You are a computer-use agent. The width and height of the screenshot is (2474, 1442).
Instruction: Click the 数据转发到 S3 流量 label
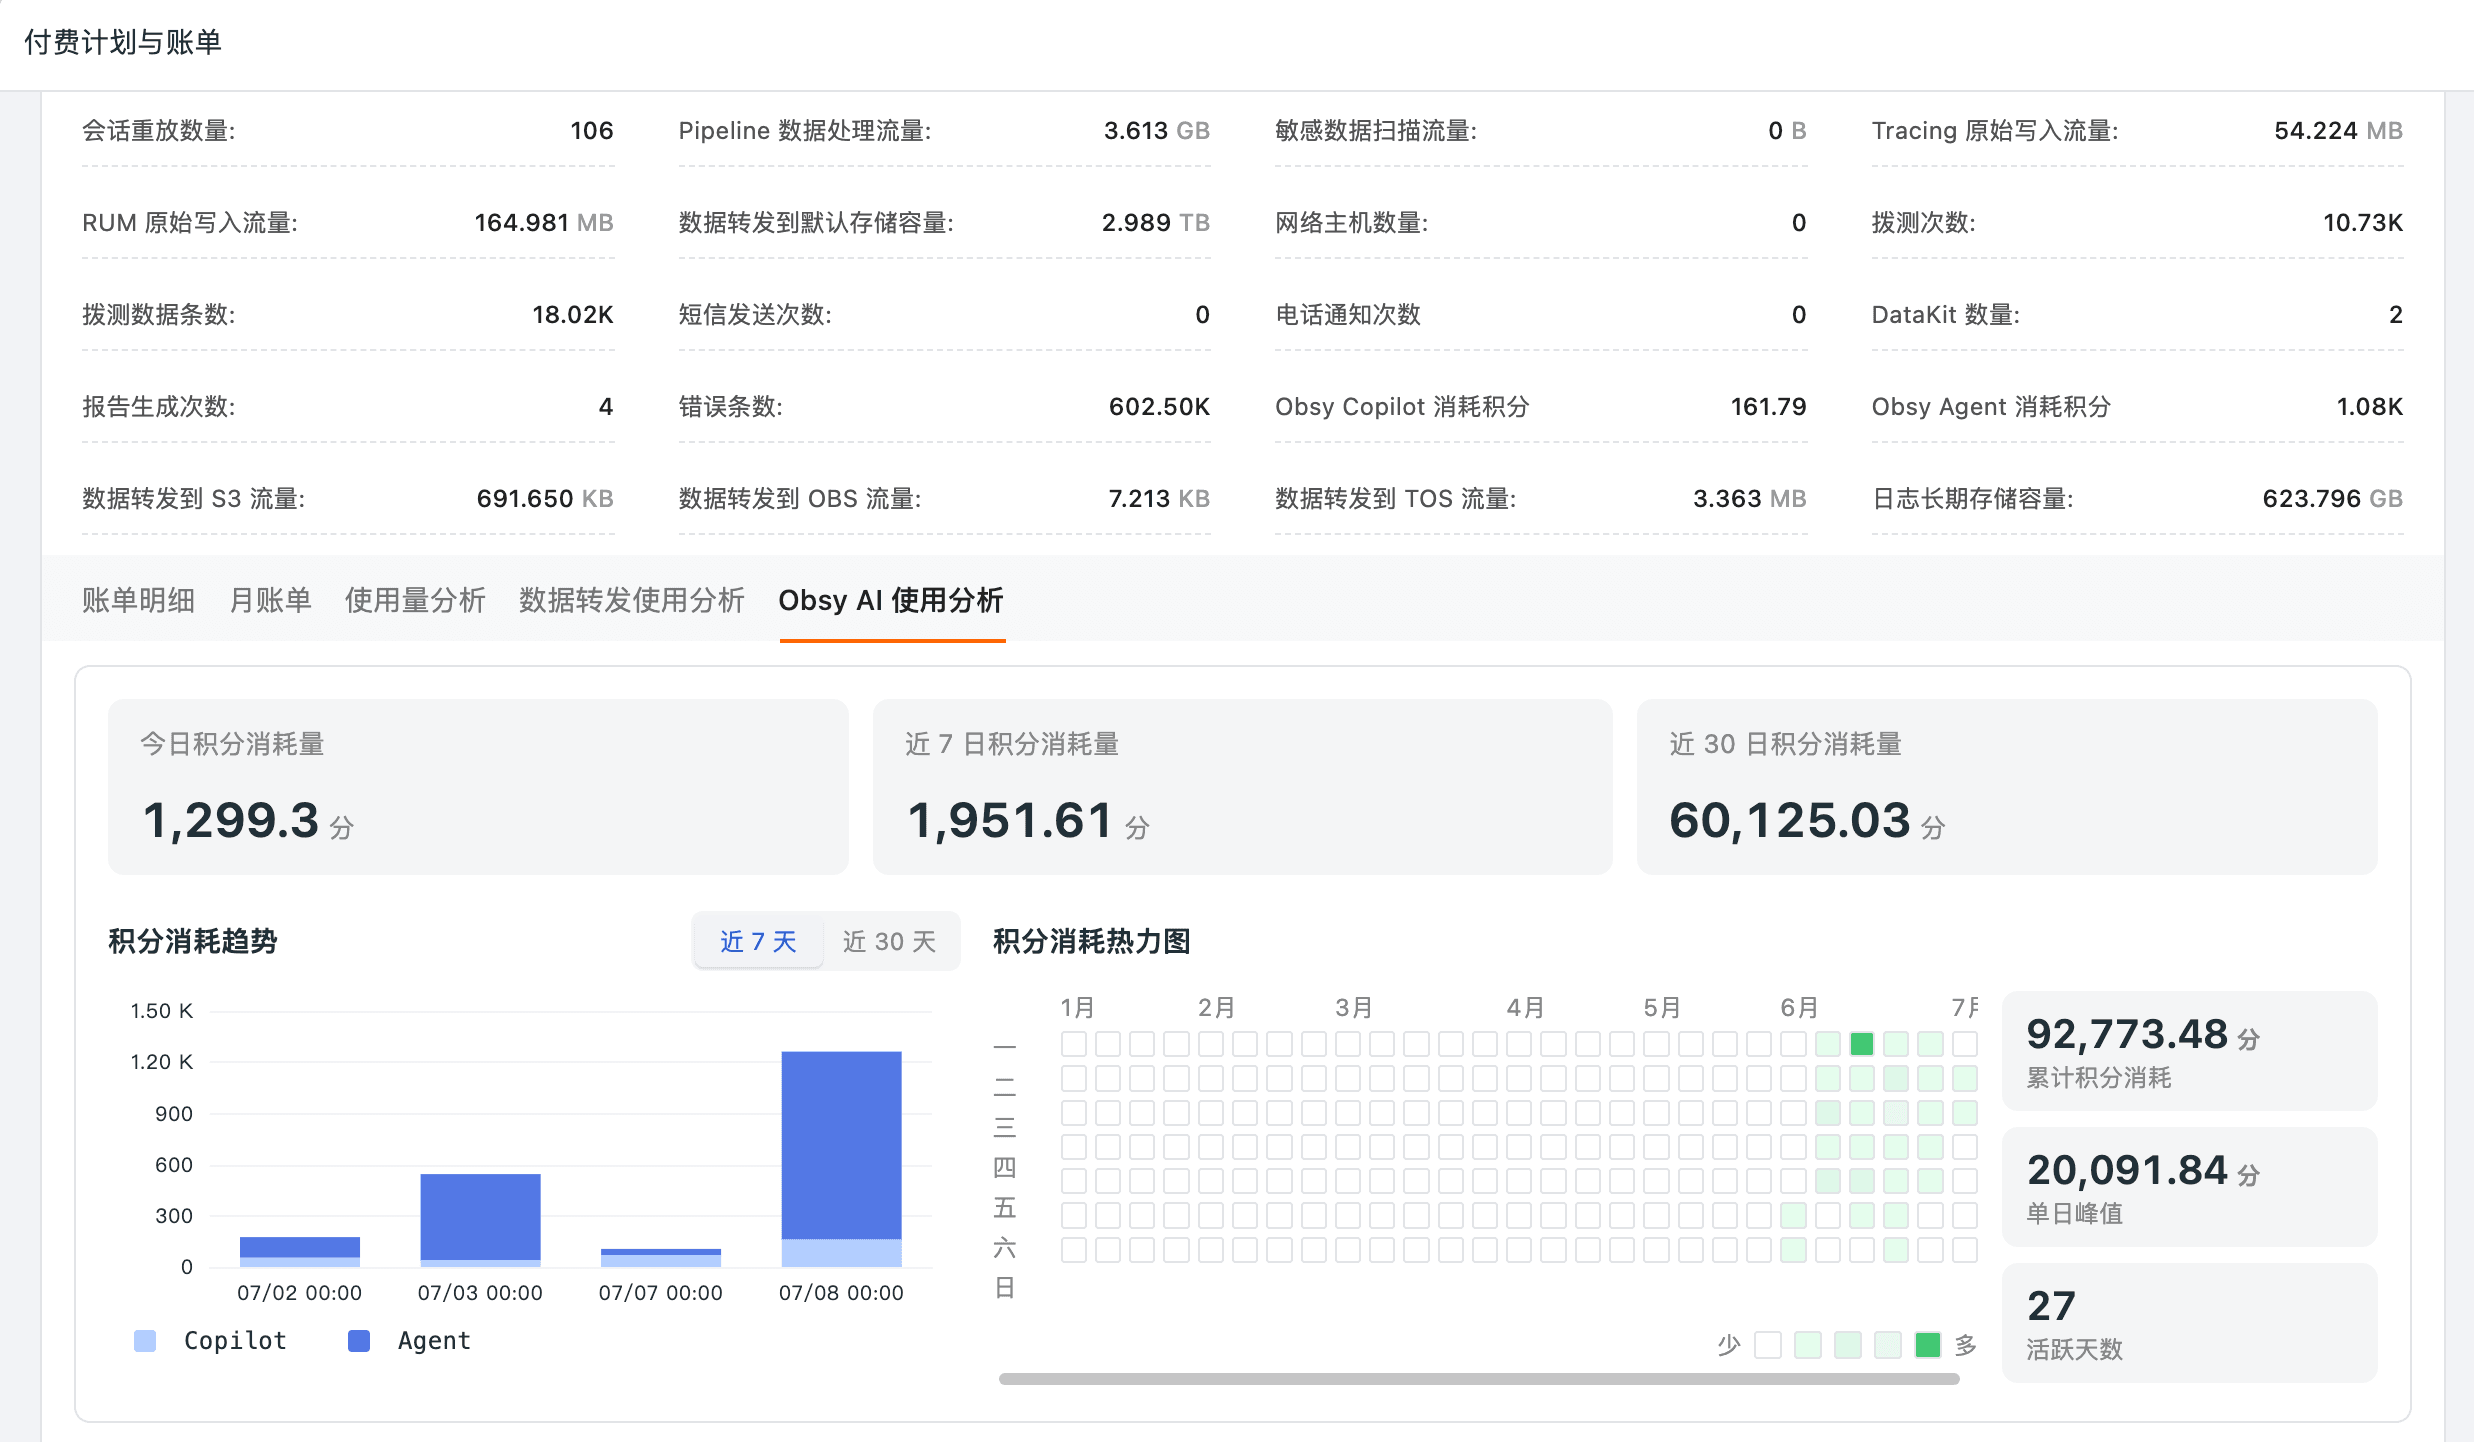pos(194,499)
